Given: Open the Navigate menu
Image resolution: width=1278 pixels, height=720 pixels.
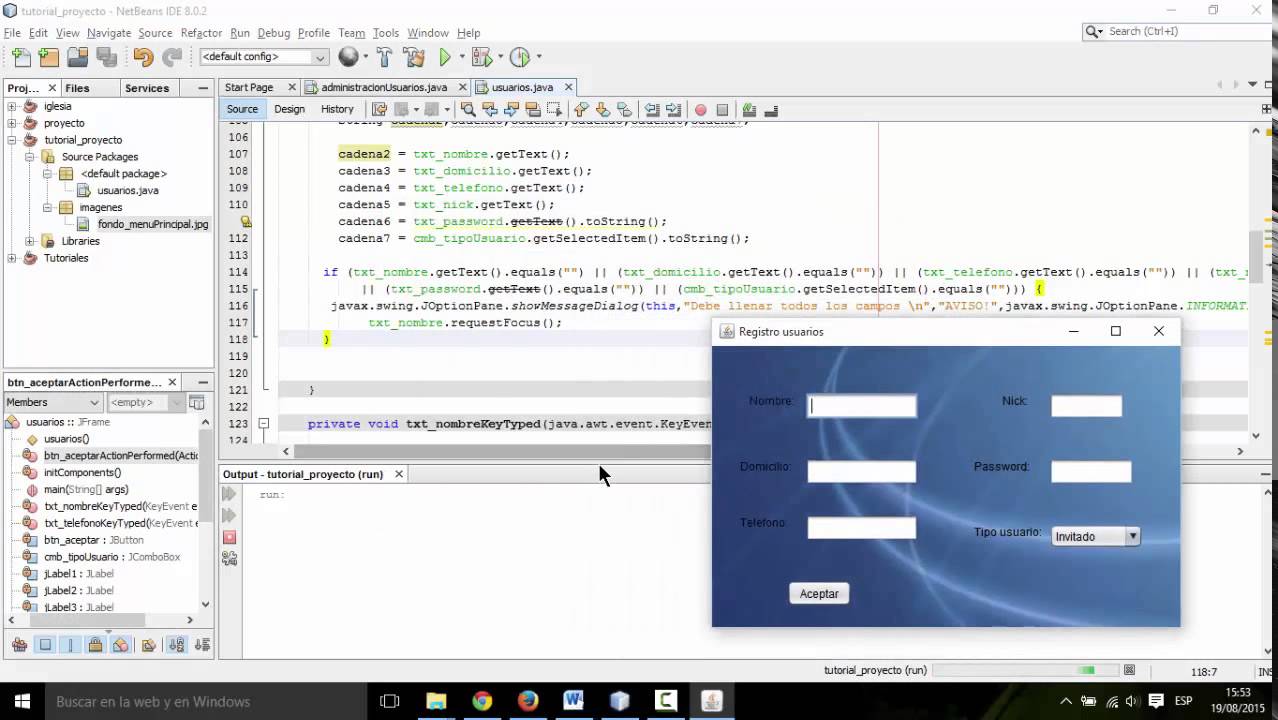Looking at the screenshot, I should click(x=109, y=33).
